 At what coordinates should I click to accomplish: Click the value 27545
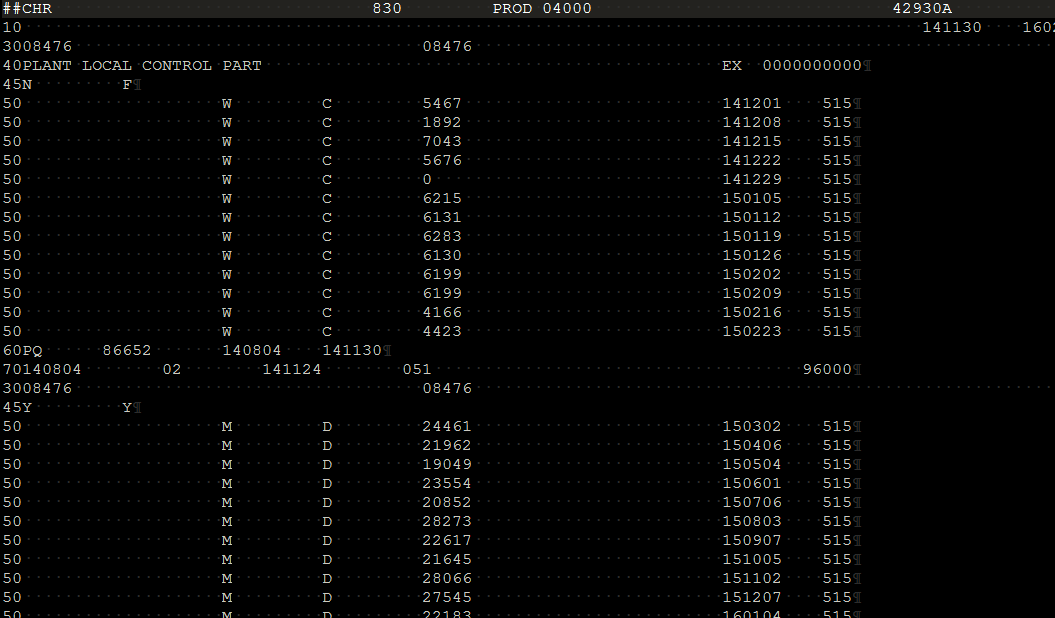pos(446,598)
